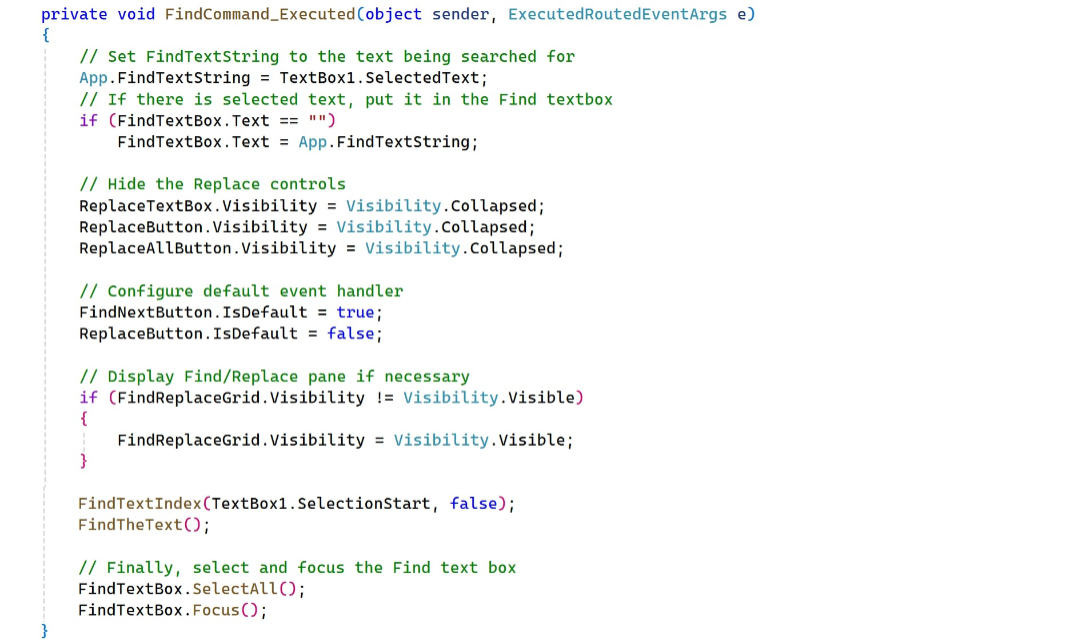Screen dimensions: 1066x644
Task: Click the true keyword after FindNextButton.IsDefault
Action: coord(355,313)
